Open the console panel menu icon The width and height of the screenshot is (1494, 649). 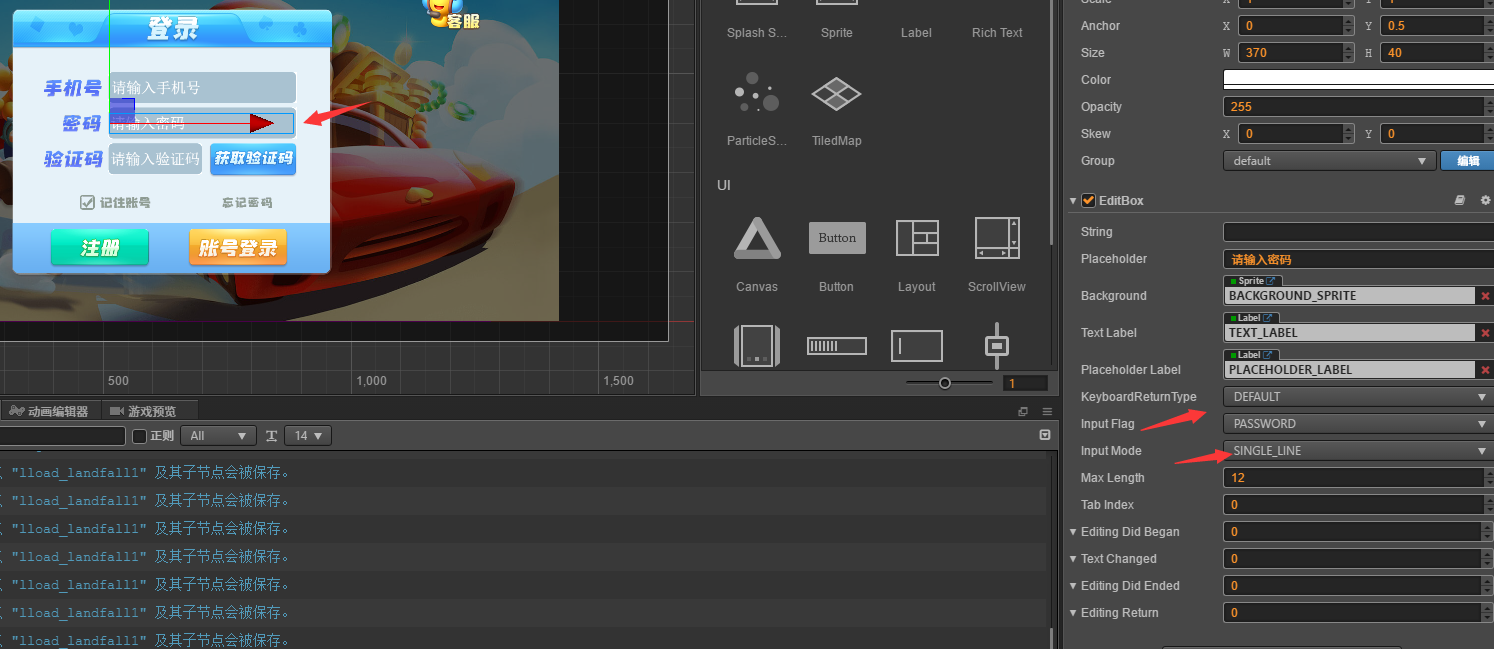tap(1047, 411)
